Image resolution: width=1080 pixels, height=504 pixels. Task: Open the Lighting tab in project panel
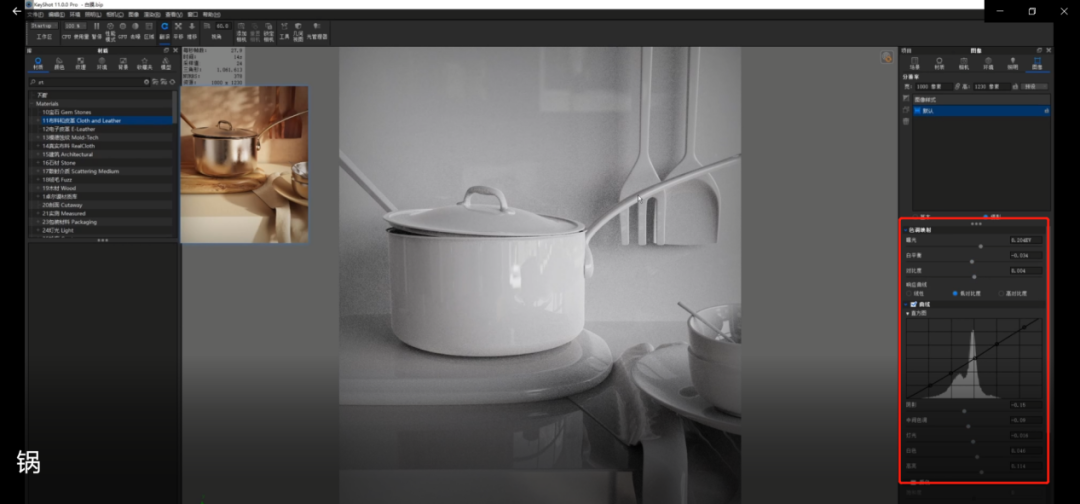coord(1012,63)
